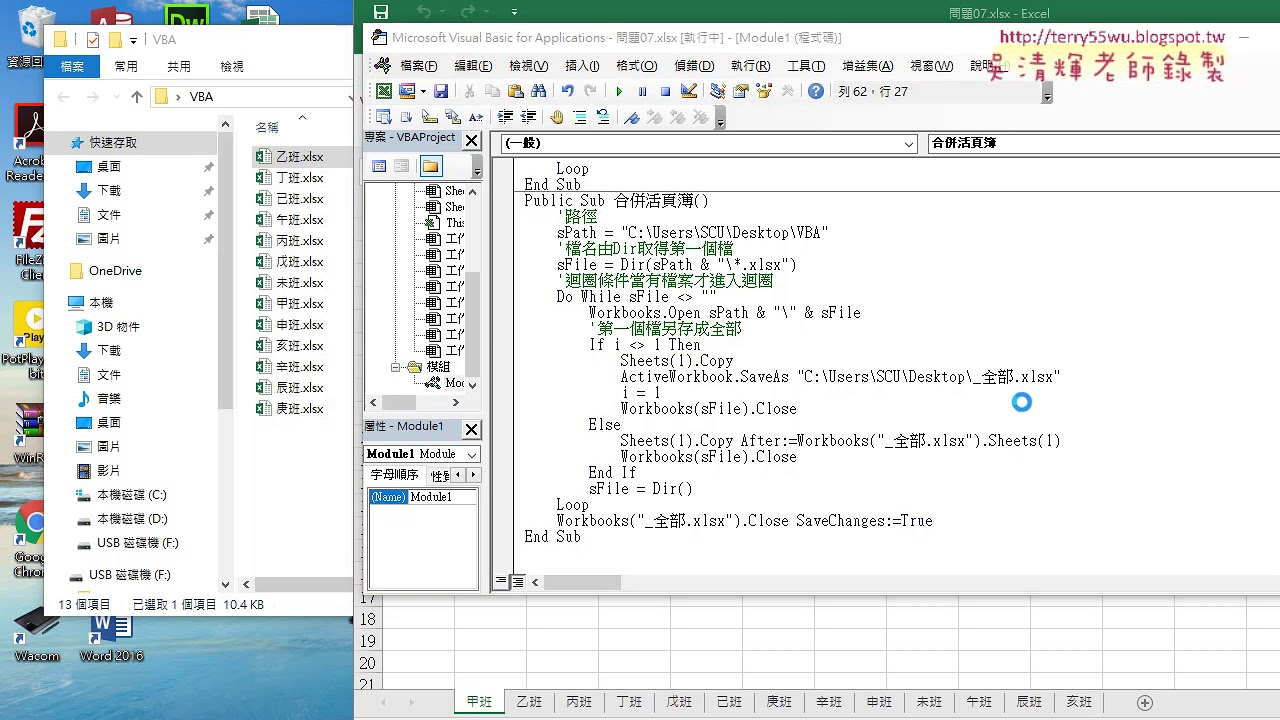Click the Excel save icon in title bar
The width and height of the screenshot is (1280, 720).
click(x=381, y=13)
